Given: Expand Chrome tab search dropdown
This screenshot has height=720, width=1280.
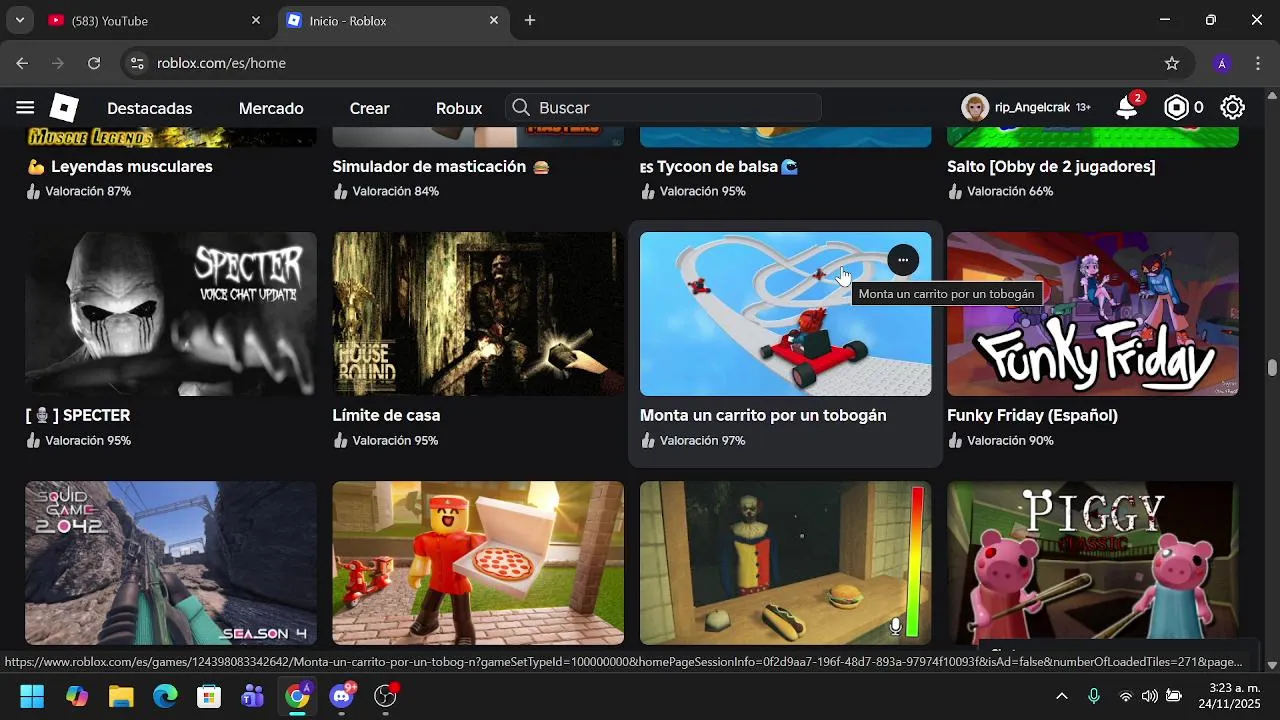Looking at the screenshot, I should pyautogui.click(x=19, y=20).
